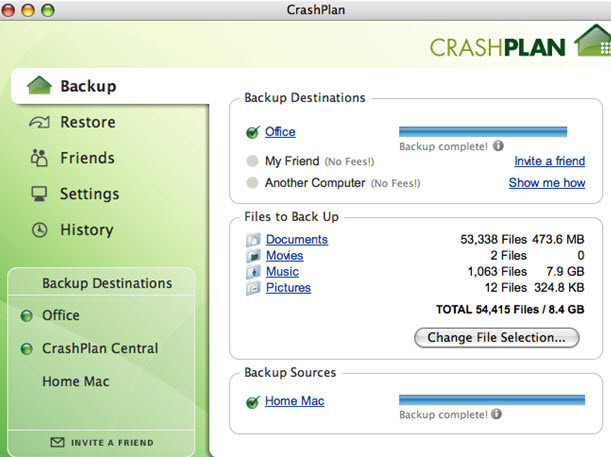Click the Invite a friend link

pyautogui.click(x=549, y=161)
